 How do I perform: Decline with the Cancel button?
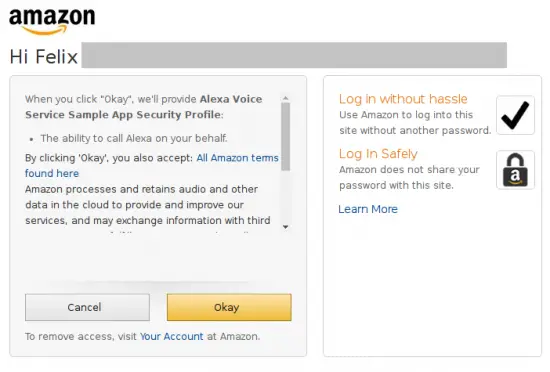87,307
